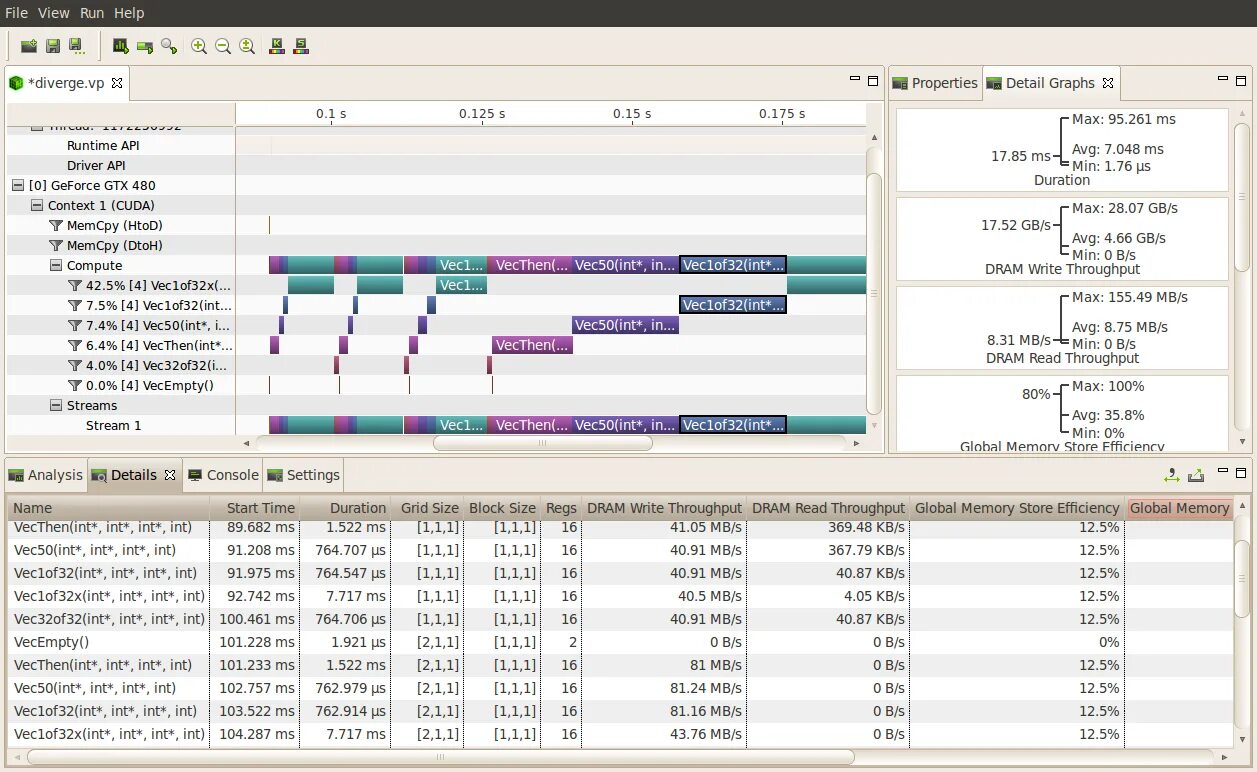Click the Vec32of32(int*, int*, int*, int) table row
This screenshot has width=1257, height=772.
620,619
